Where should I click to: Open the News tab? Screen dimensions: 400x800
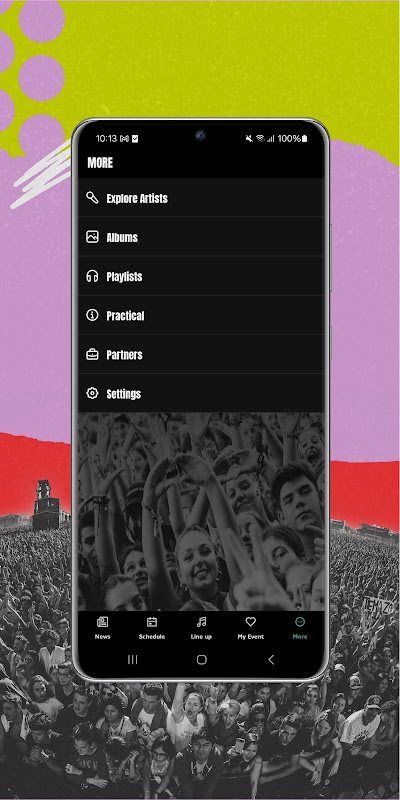tap(103, 628)
